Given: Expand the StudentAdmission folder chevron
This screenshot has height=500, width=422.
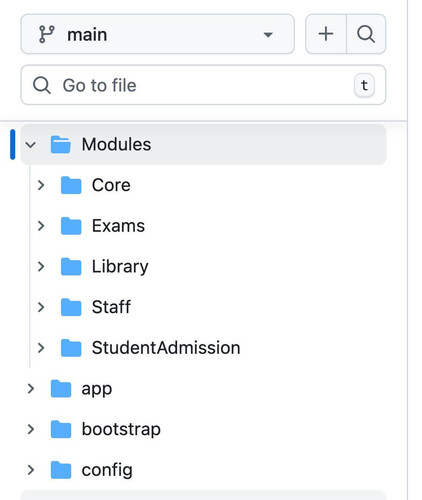Looking at the screenshot, I should coord(41,348).
